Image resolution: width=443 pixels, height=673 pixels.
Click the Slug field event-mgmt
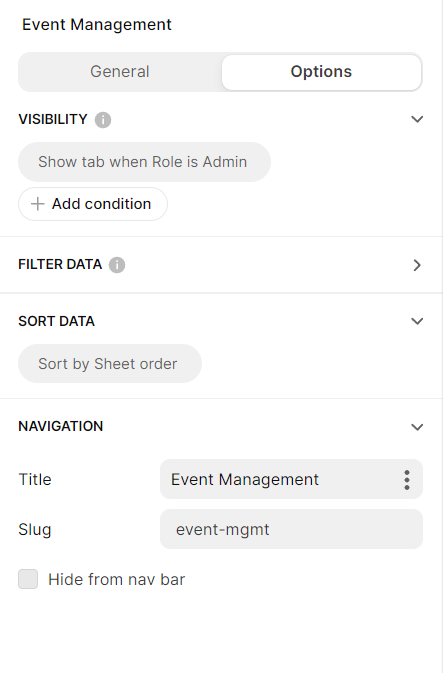click(291, 529)
